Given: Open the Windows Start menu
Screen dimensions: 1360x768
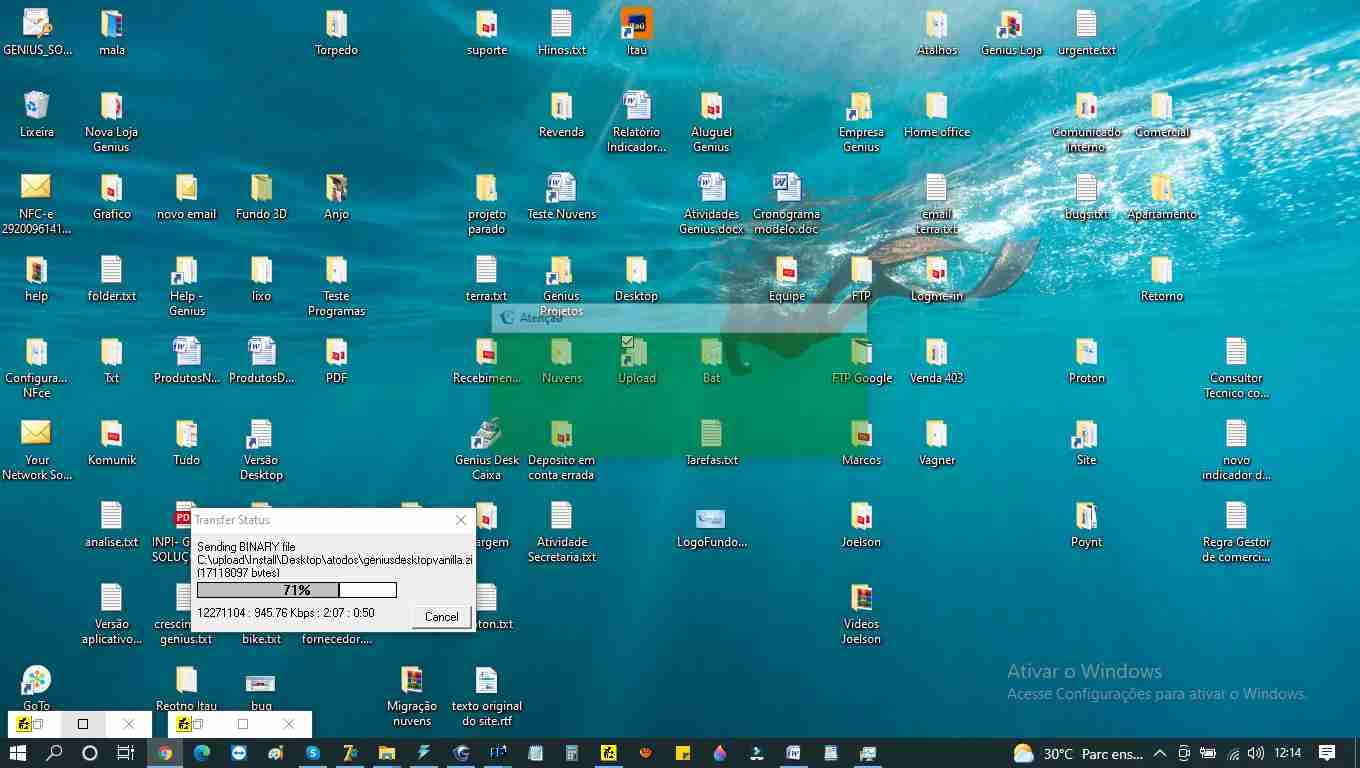Looking at the screenshot, I should click(x=18, y=753).
